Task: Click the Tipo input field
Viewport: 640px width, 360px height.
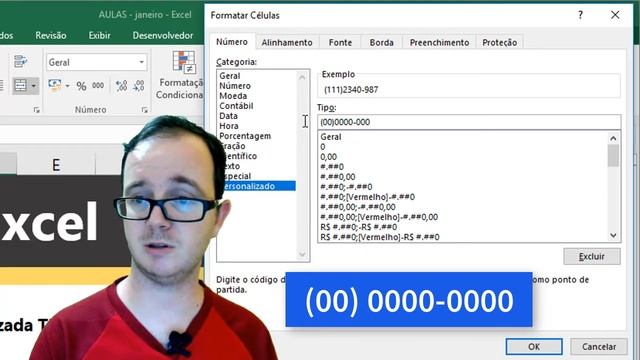Action: coord(469,122)
